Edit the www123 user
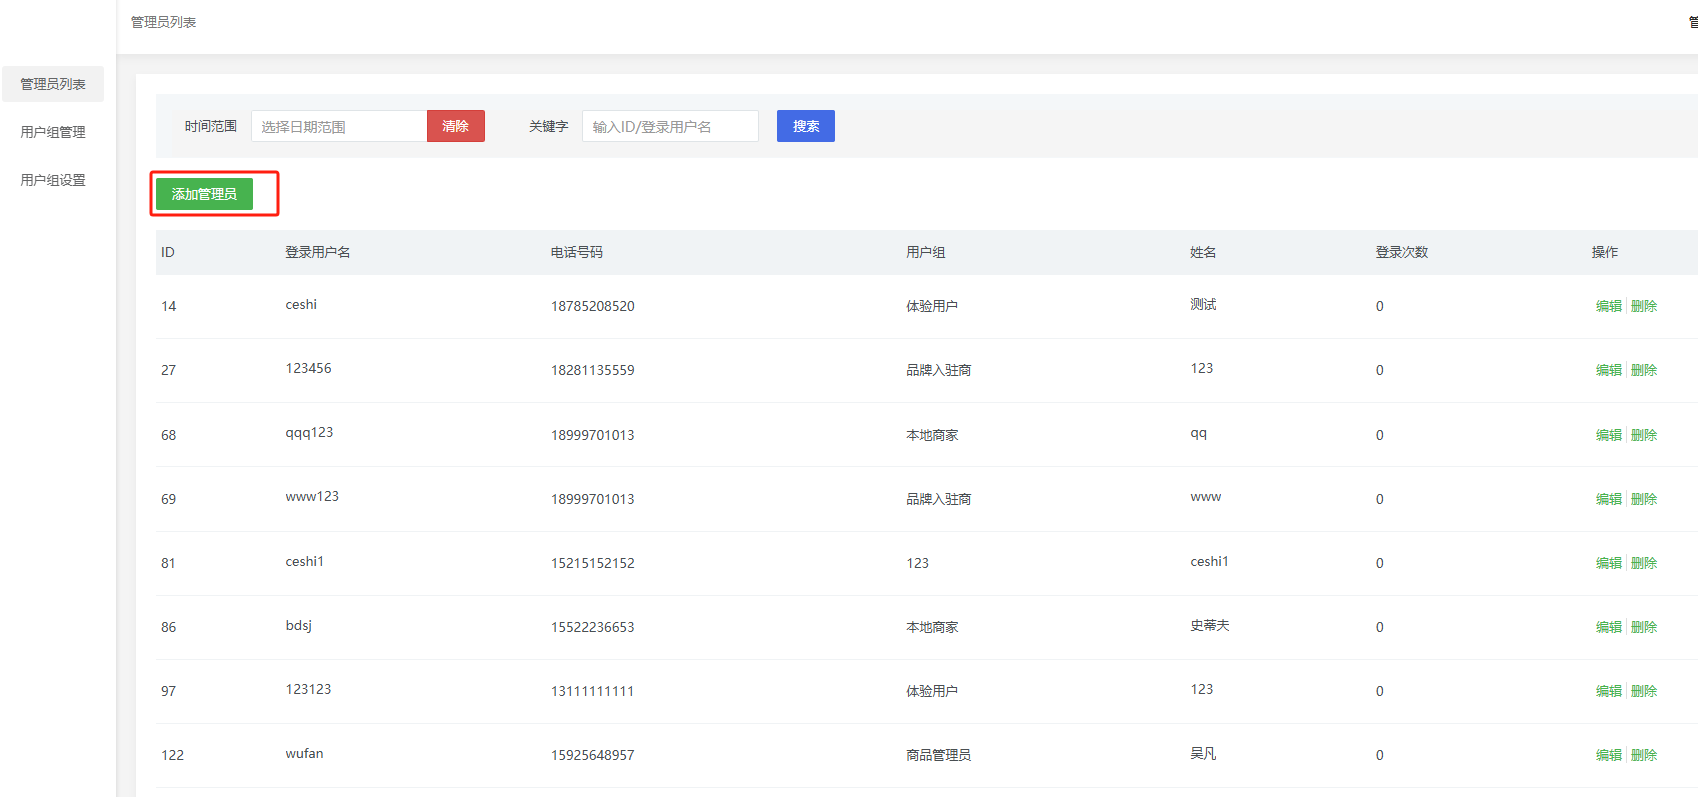Viewport: 1698px width, 797px height. [1608, 499]
